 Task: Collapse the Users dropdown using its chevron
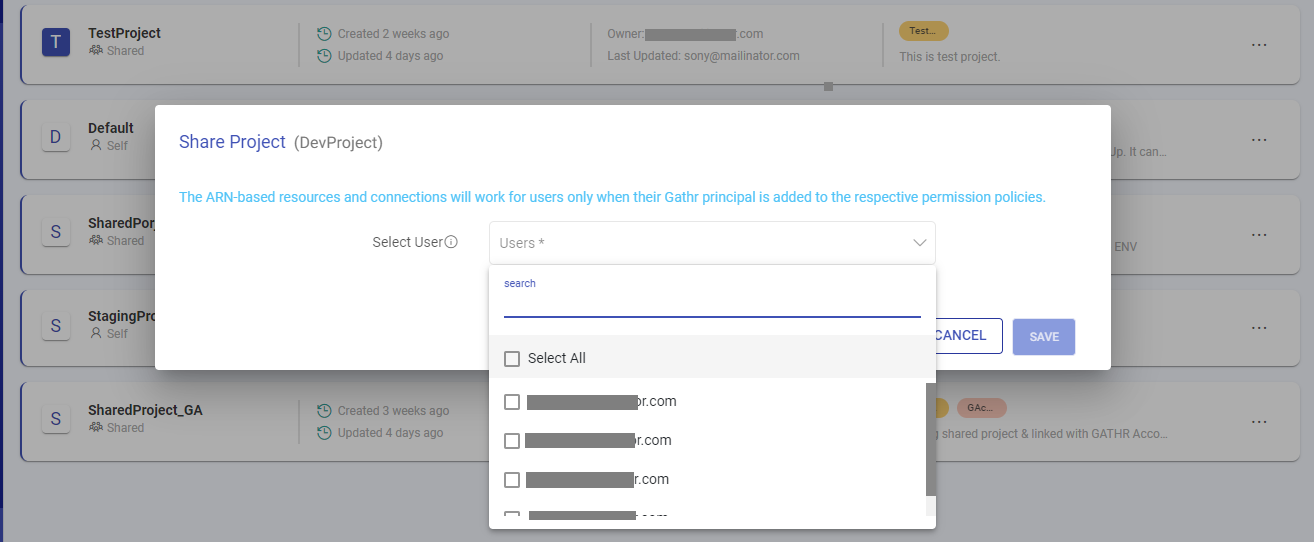click(919, 243)
